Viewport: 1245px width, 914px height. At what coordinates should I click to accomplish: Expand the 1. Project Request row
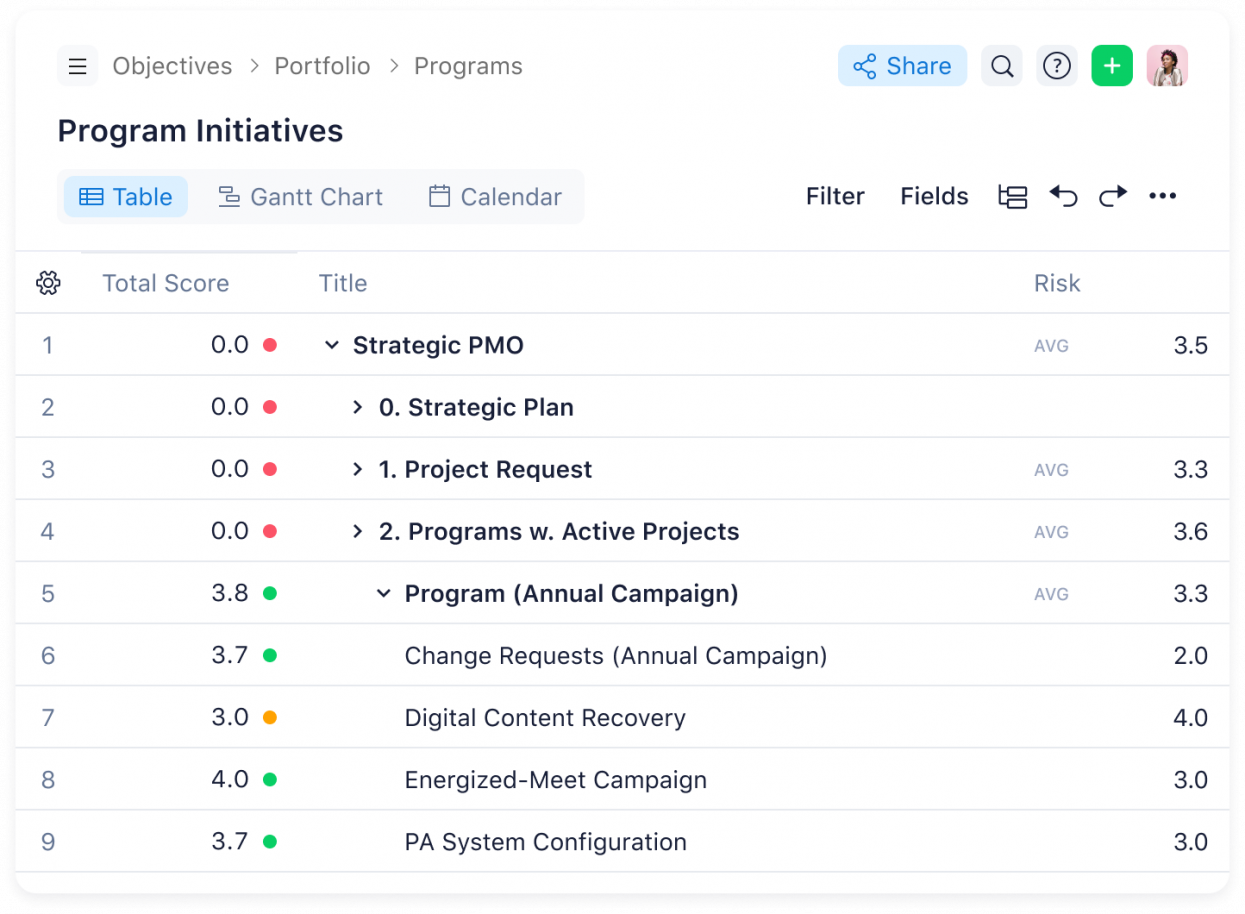[x=357, y=469]
